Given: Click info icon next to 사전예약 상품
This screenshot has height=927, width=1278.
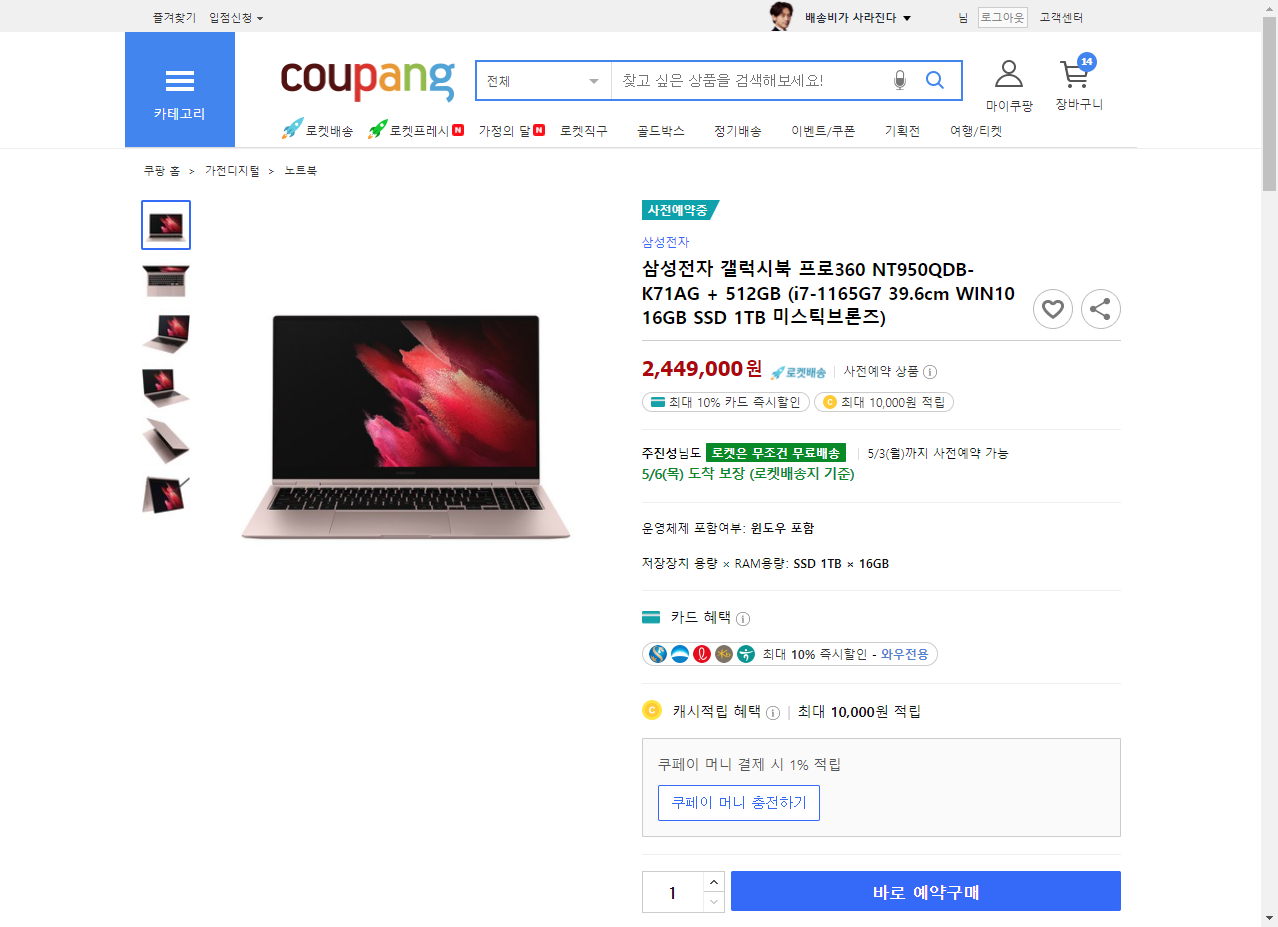Looking at the screenshot, I should [x=930, y=372].
